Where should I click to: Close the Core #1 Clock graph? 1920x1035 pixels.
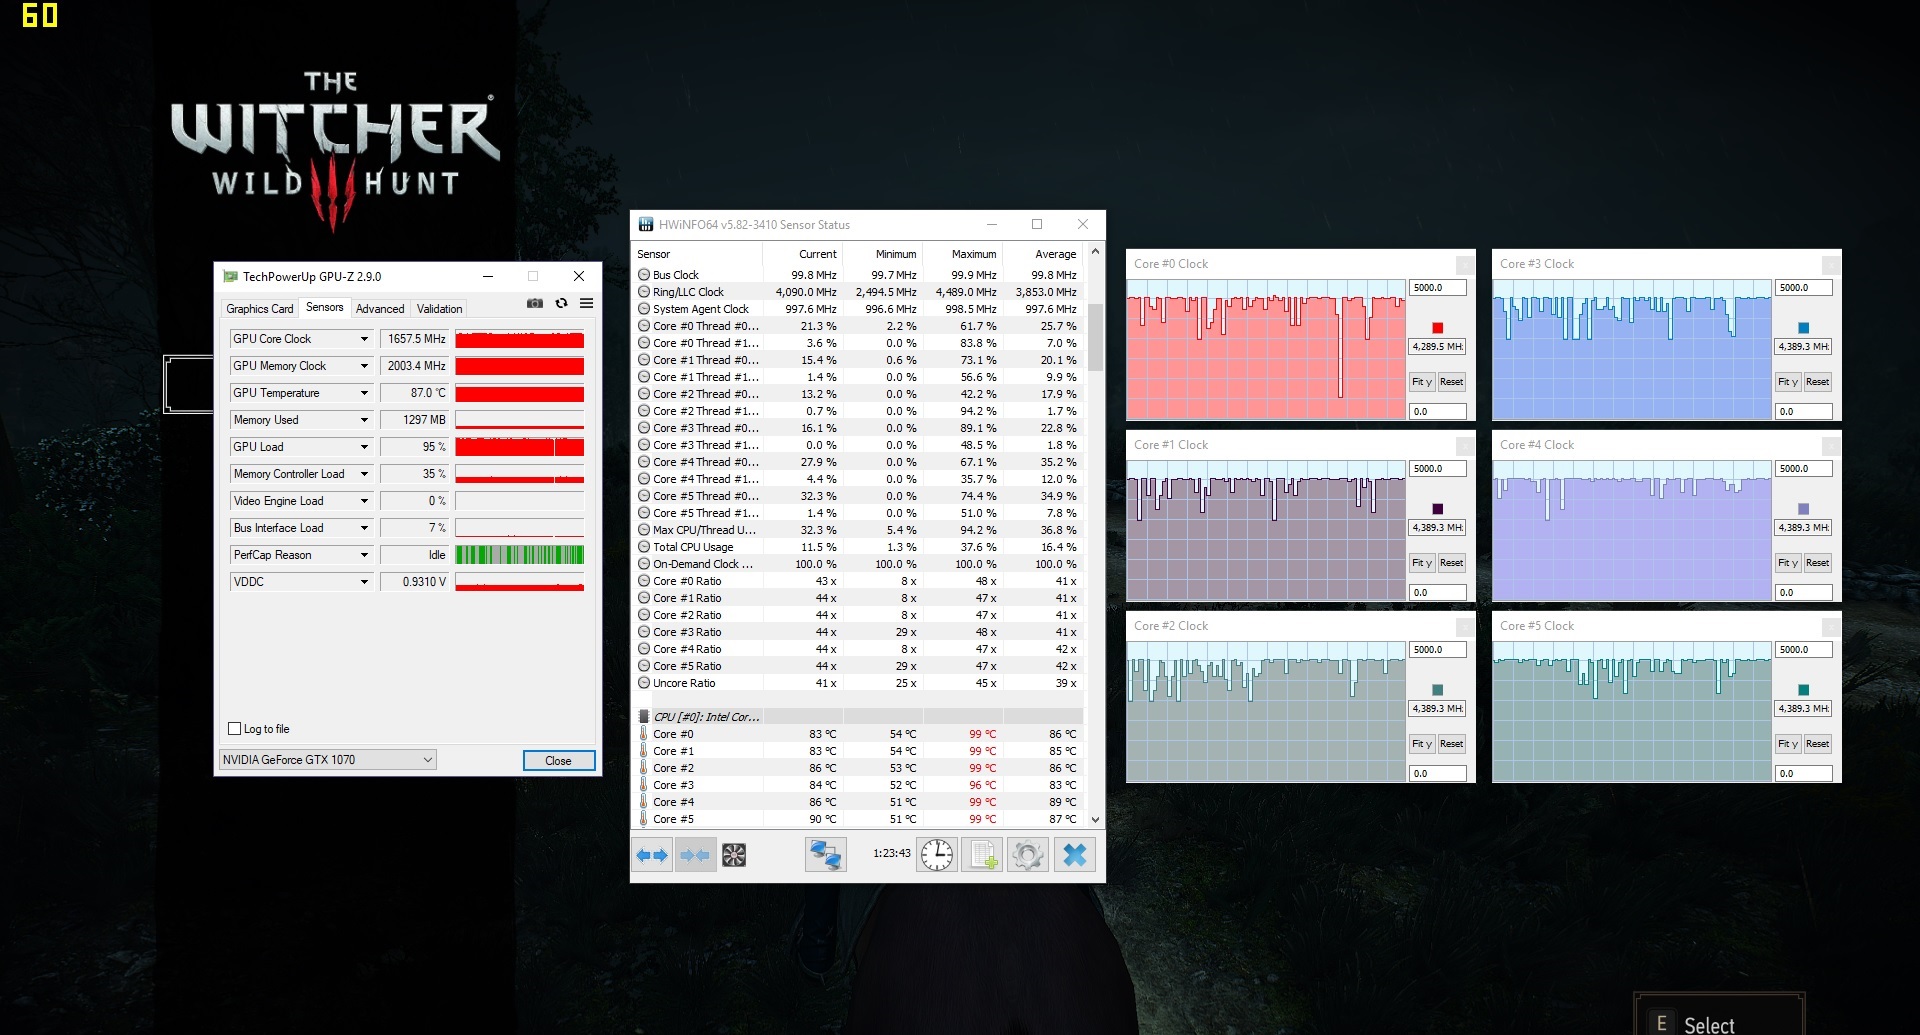1465,445
